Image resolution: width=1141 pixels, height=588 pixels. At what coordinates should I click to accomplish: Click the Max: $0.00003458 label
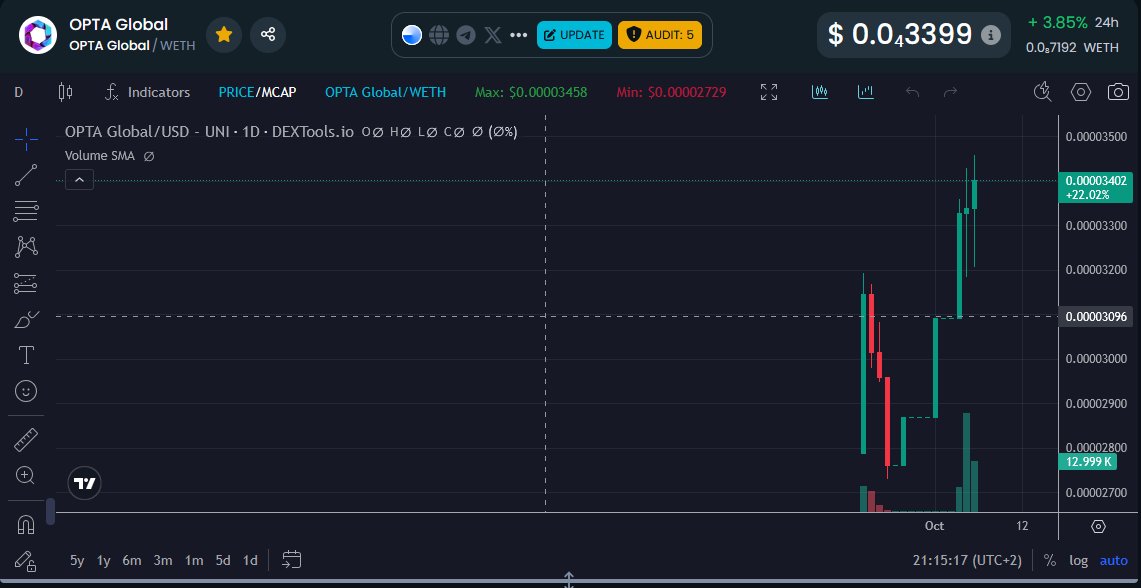click(x=531, y=92)
